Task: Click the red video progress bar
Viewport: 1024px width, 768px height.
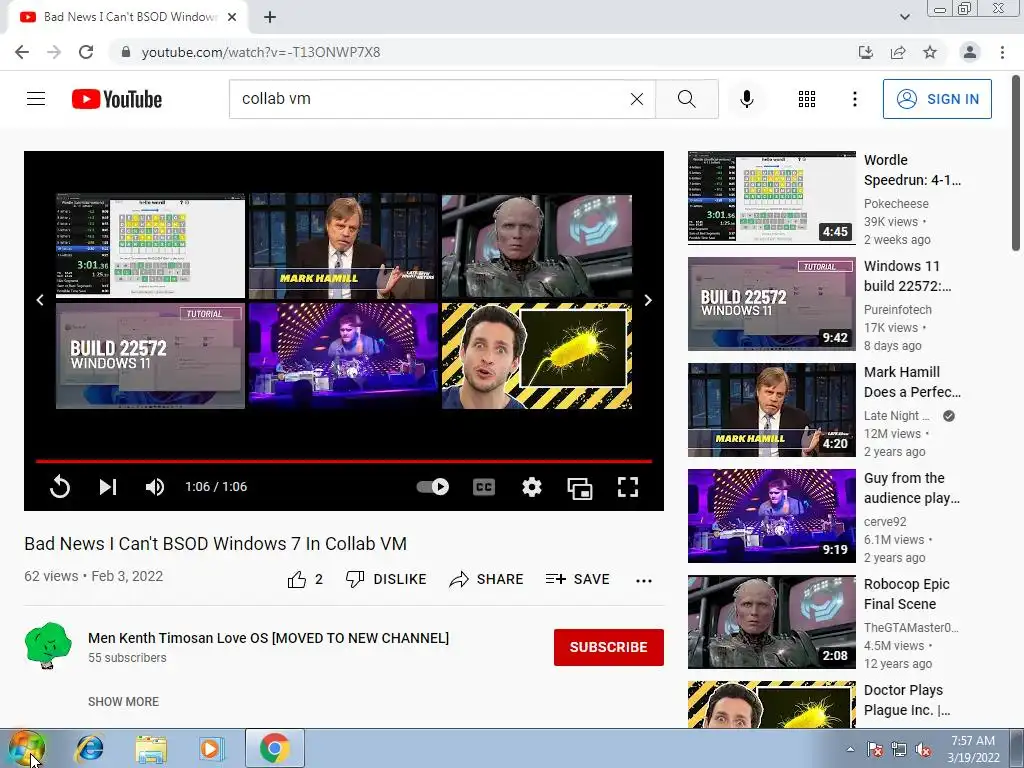Action: coord(344,461)
